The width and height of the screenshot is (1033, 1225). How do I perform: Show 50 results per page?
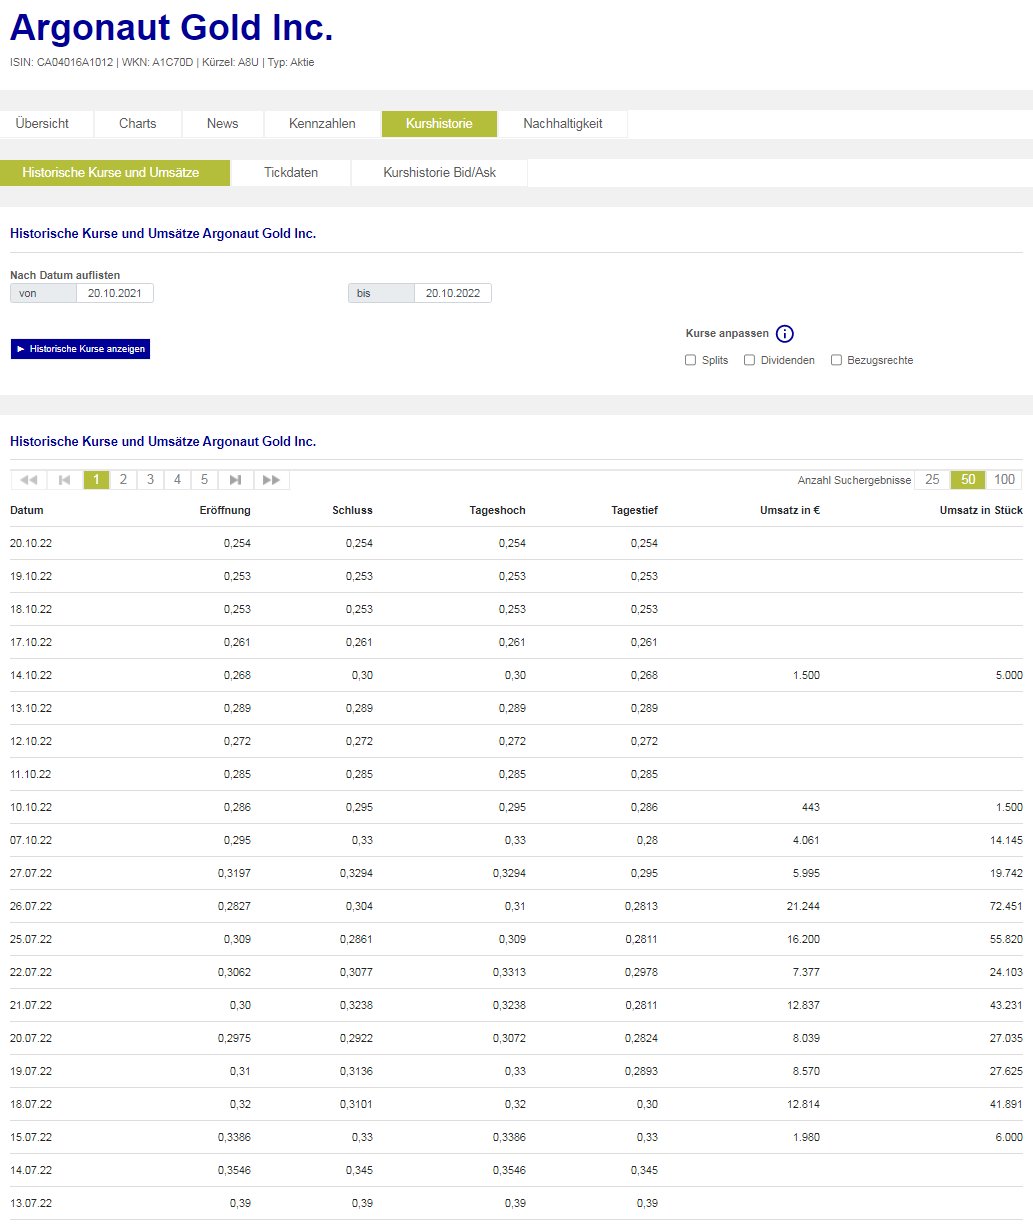[968, 480]
